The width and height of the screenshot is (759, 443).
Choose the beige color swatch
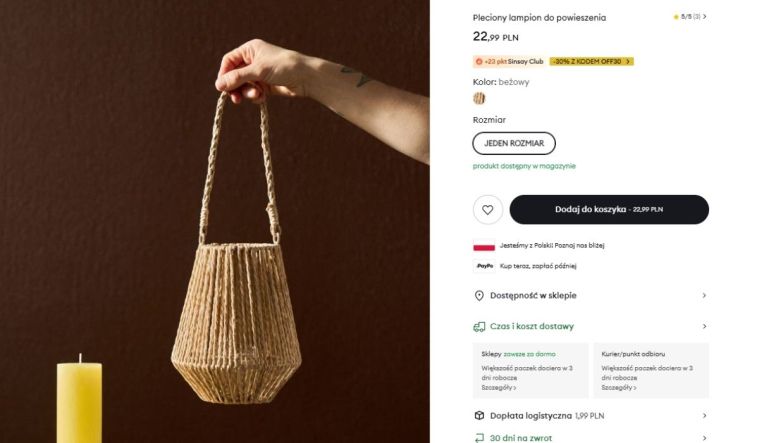click(x=479, y=98)
